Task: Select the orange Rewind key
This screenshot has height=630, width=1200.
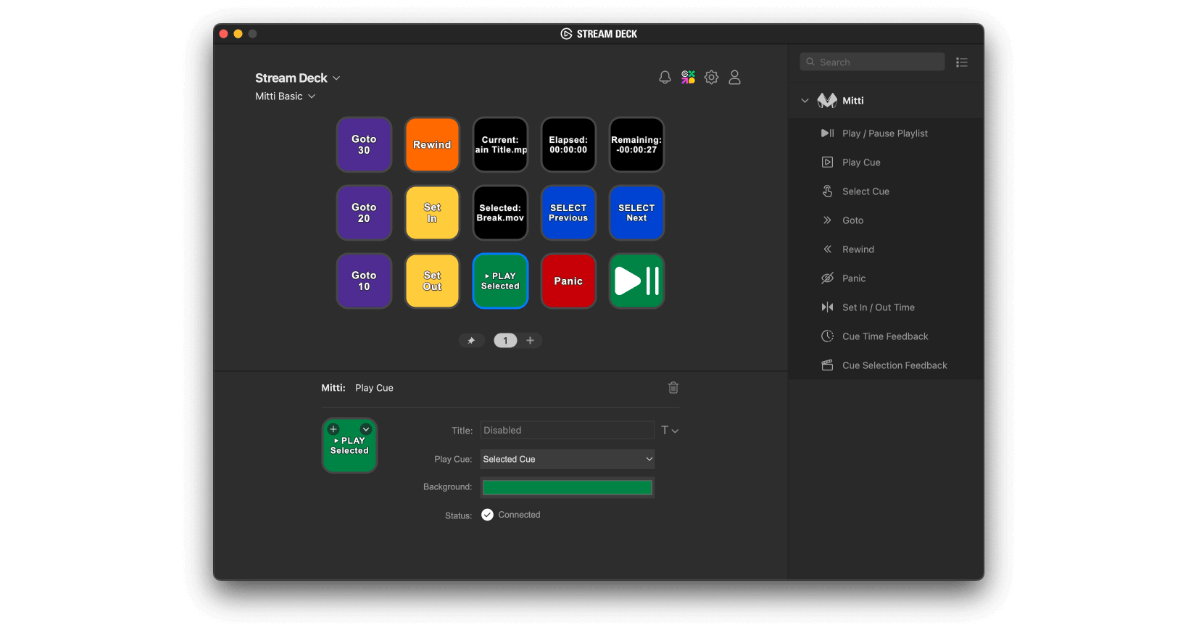Action: click(432, 145)
